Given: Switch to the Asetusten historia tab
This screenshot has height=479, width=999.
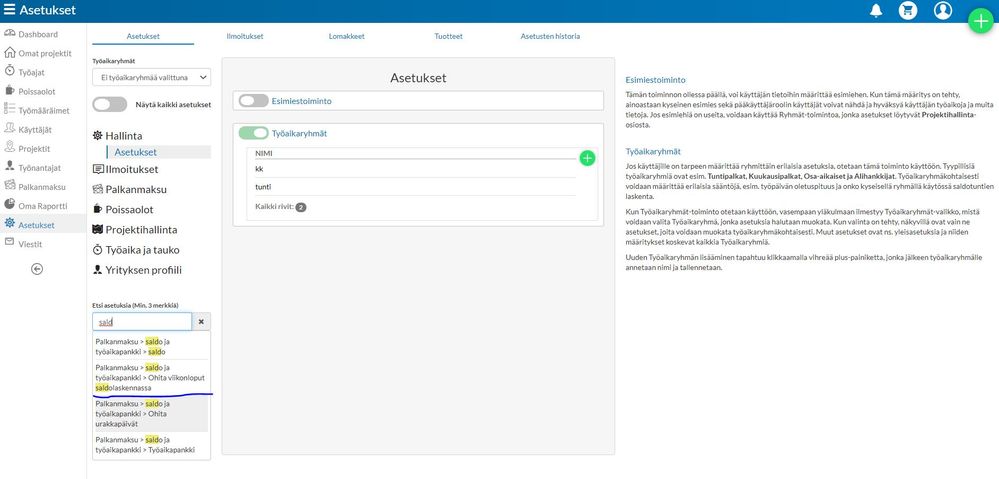Looking at the screenshot, I should click(550, 36).
